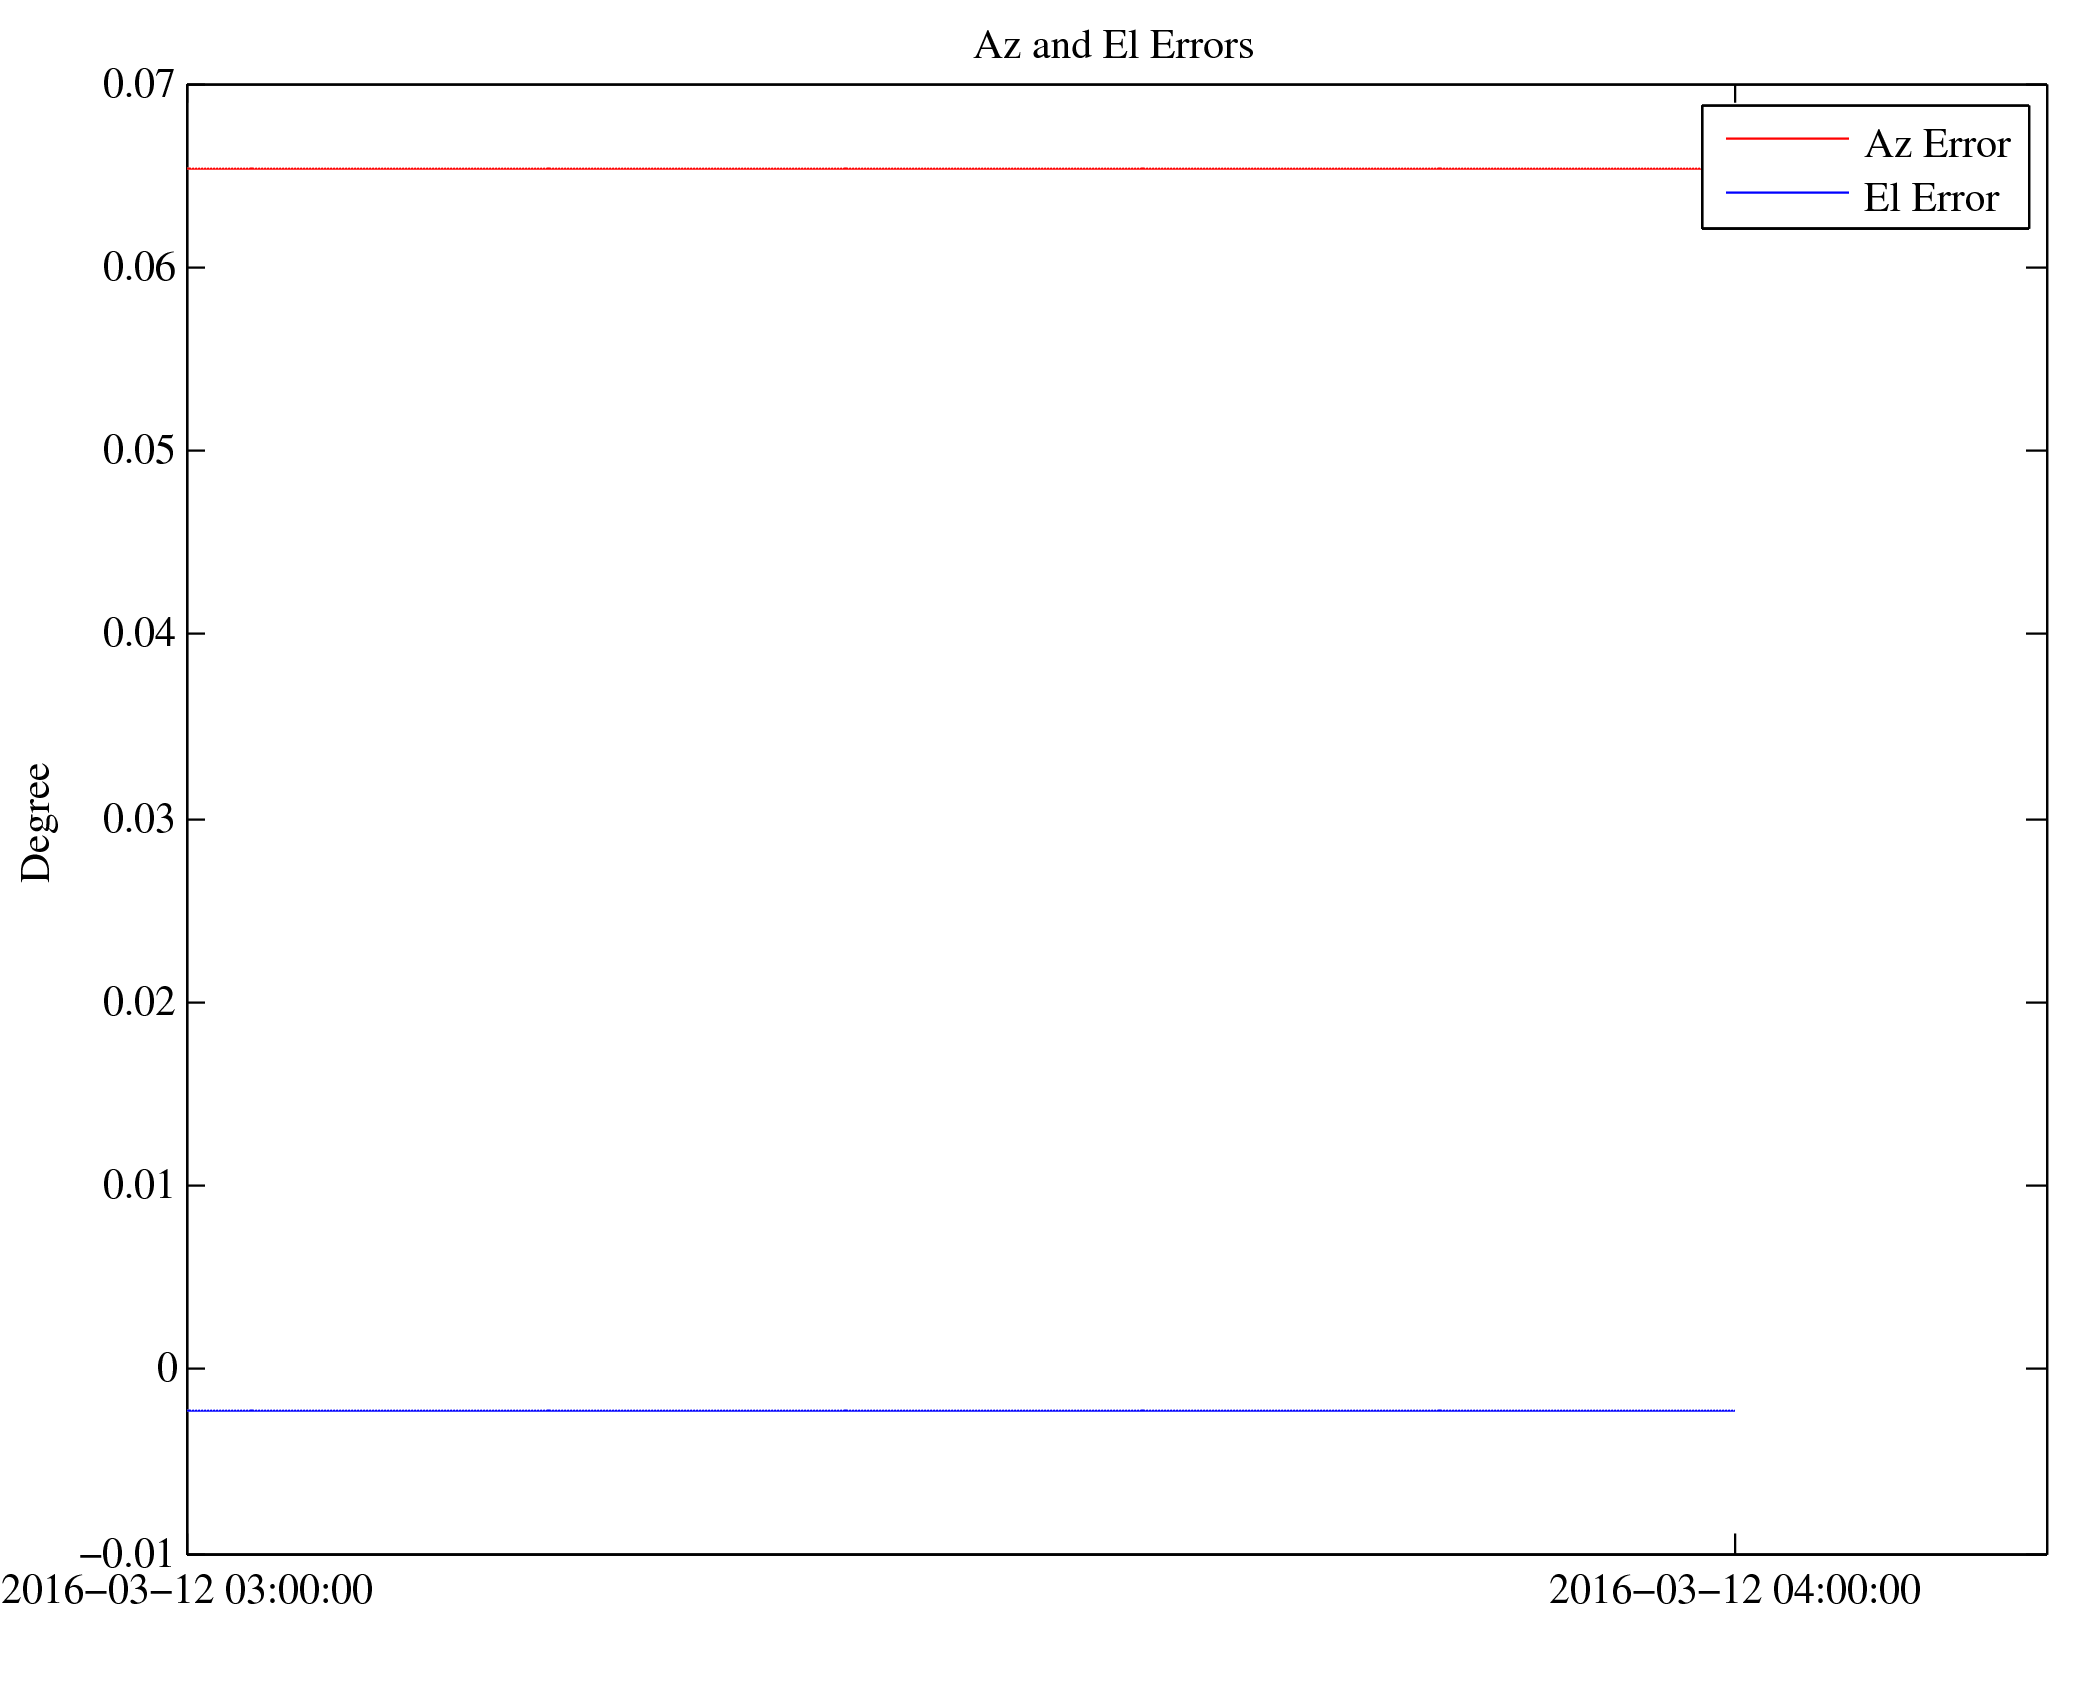Click the 'Degree' y-axis label

pyautogui.click(x=36, y=822)
